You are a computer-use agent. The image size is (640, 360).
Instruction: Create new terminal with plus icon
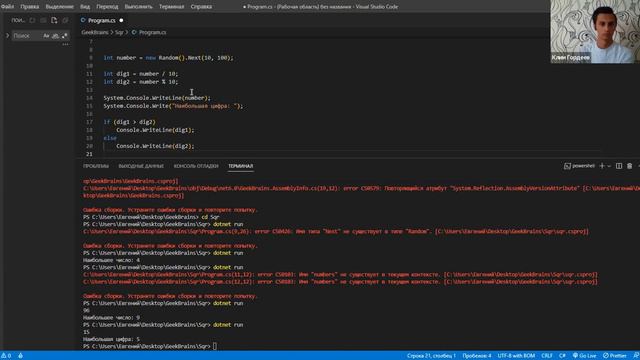tap(602, 166)
